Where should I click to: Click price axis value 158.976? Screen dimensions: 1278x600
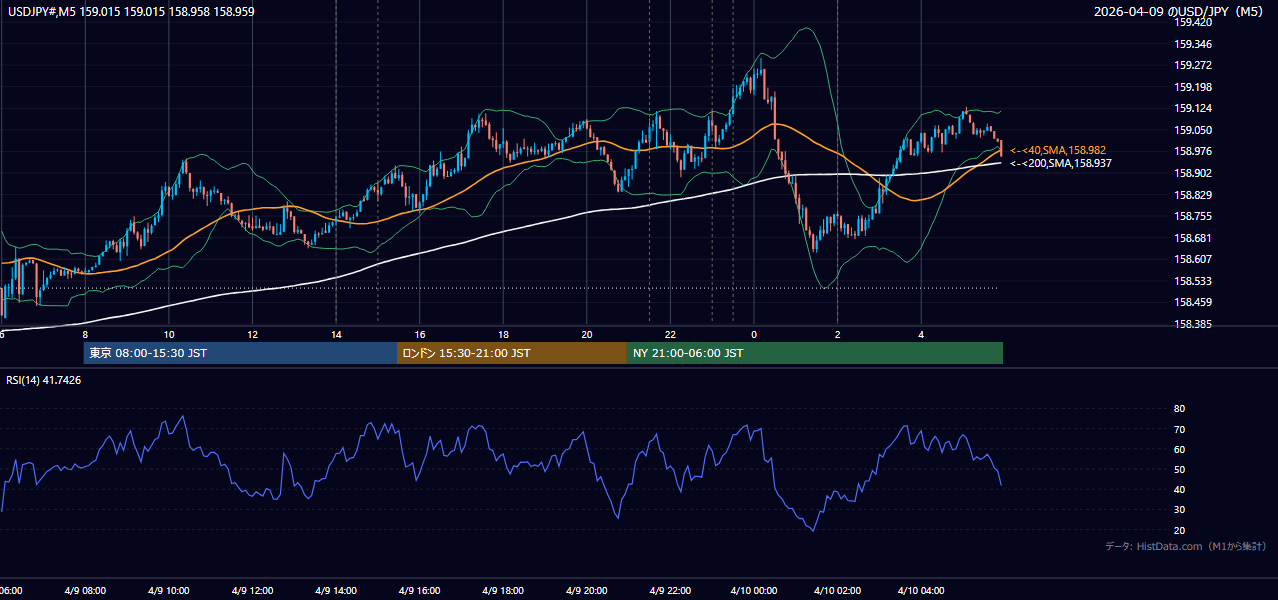pyautogui.click(x=1194, y=151)
